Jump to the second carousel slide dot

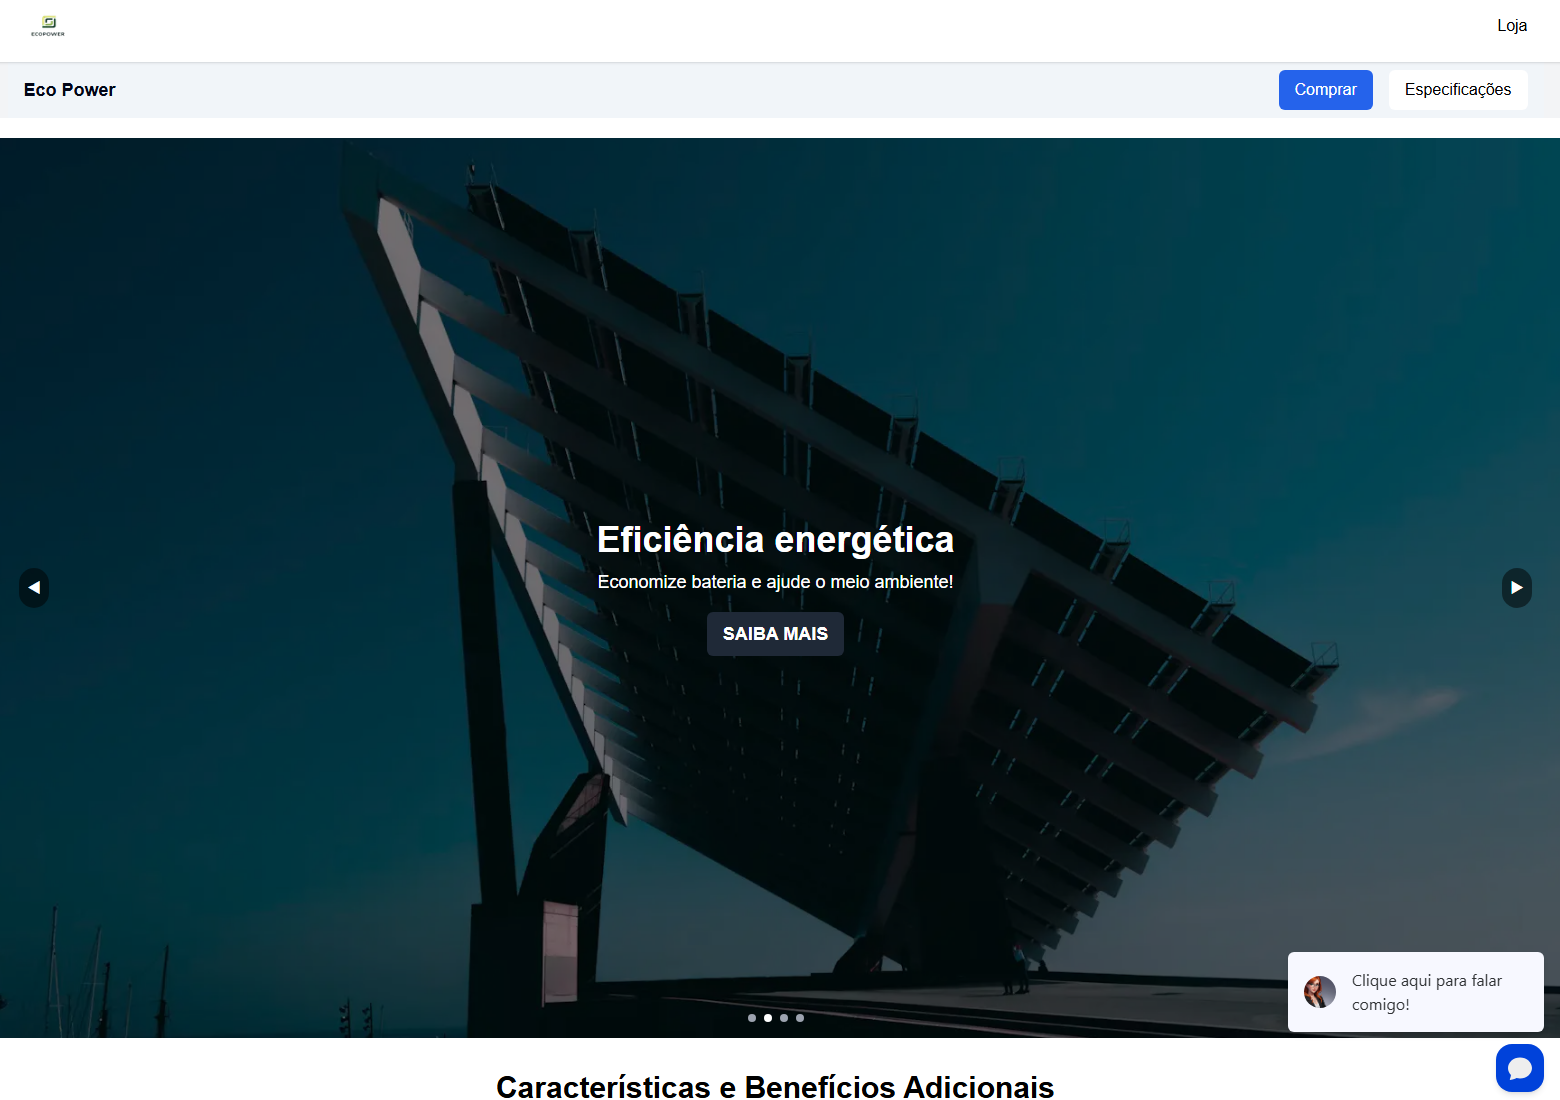click(x=767, y=1018)
